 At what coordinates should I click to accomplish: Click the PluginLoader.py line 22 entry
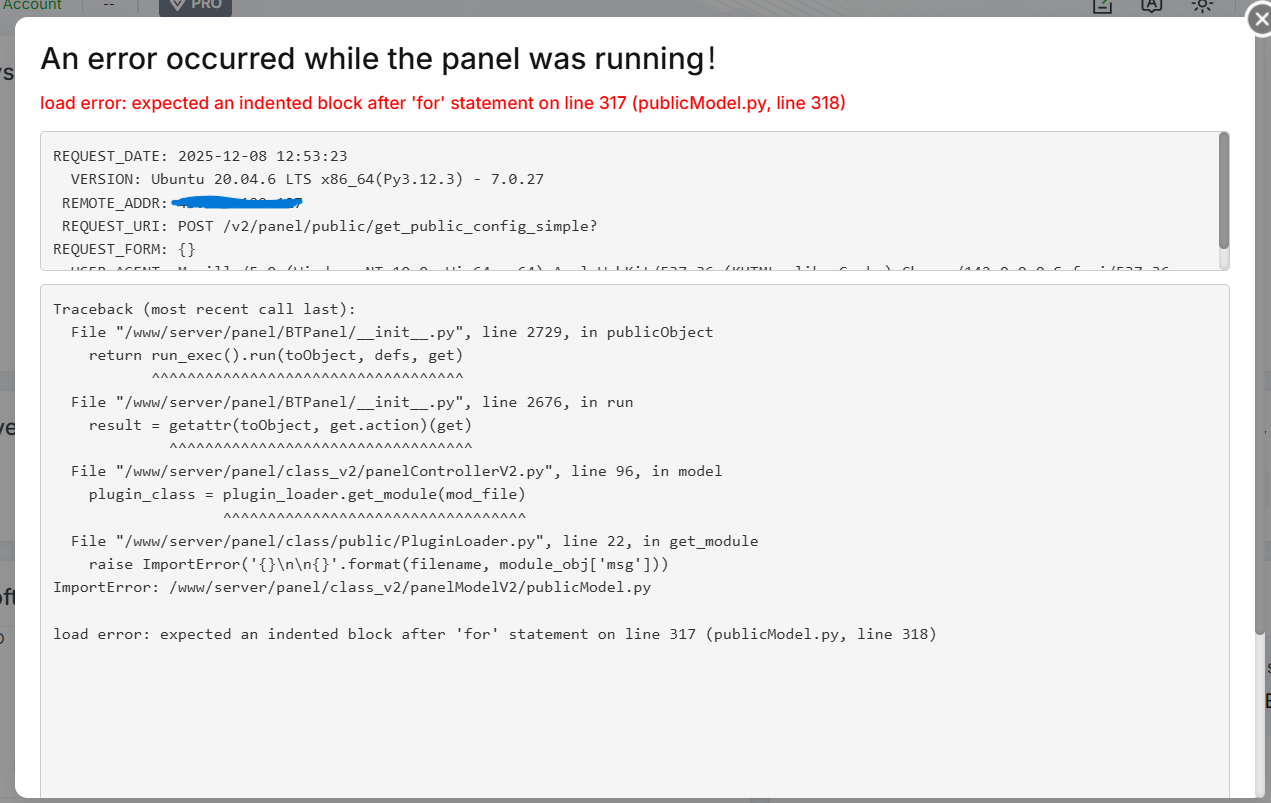pyautogui.click(x=414, y=541)
